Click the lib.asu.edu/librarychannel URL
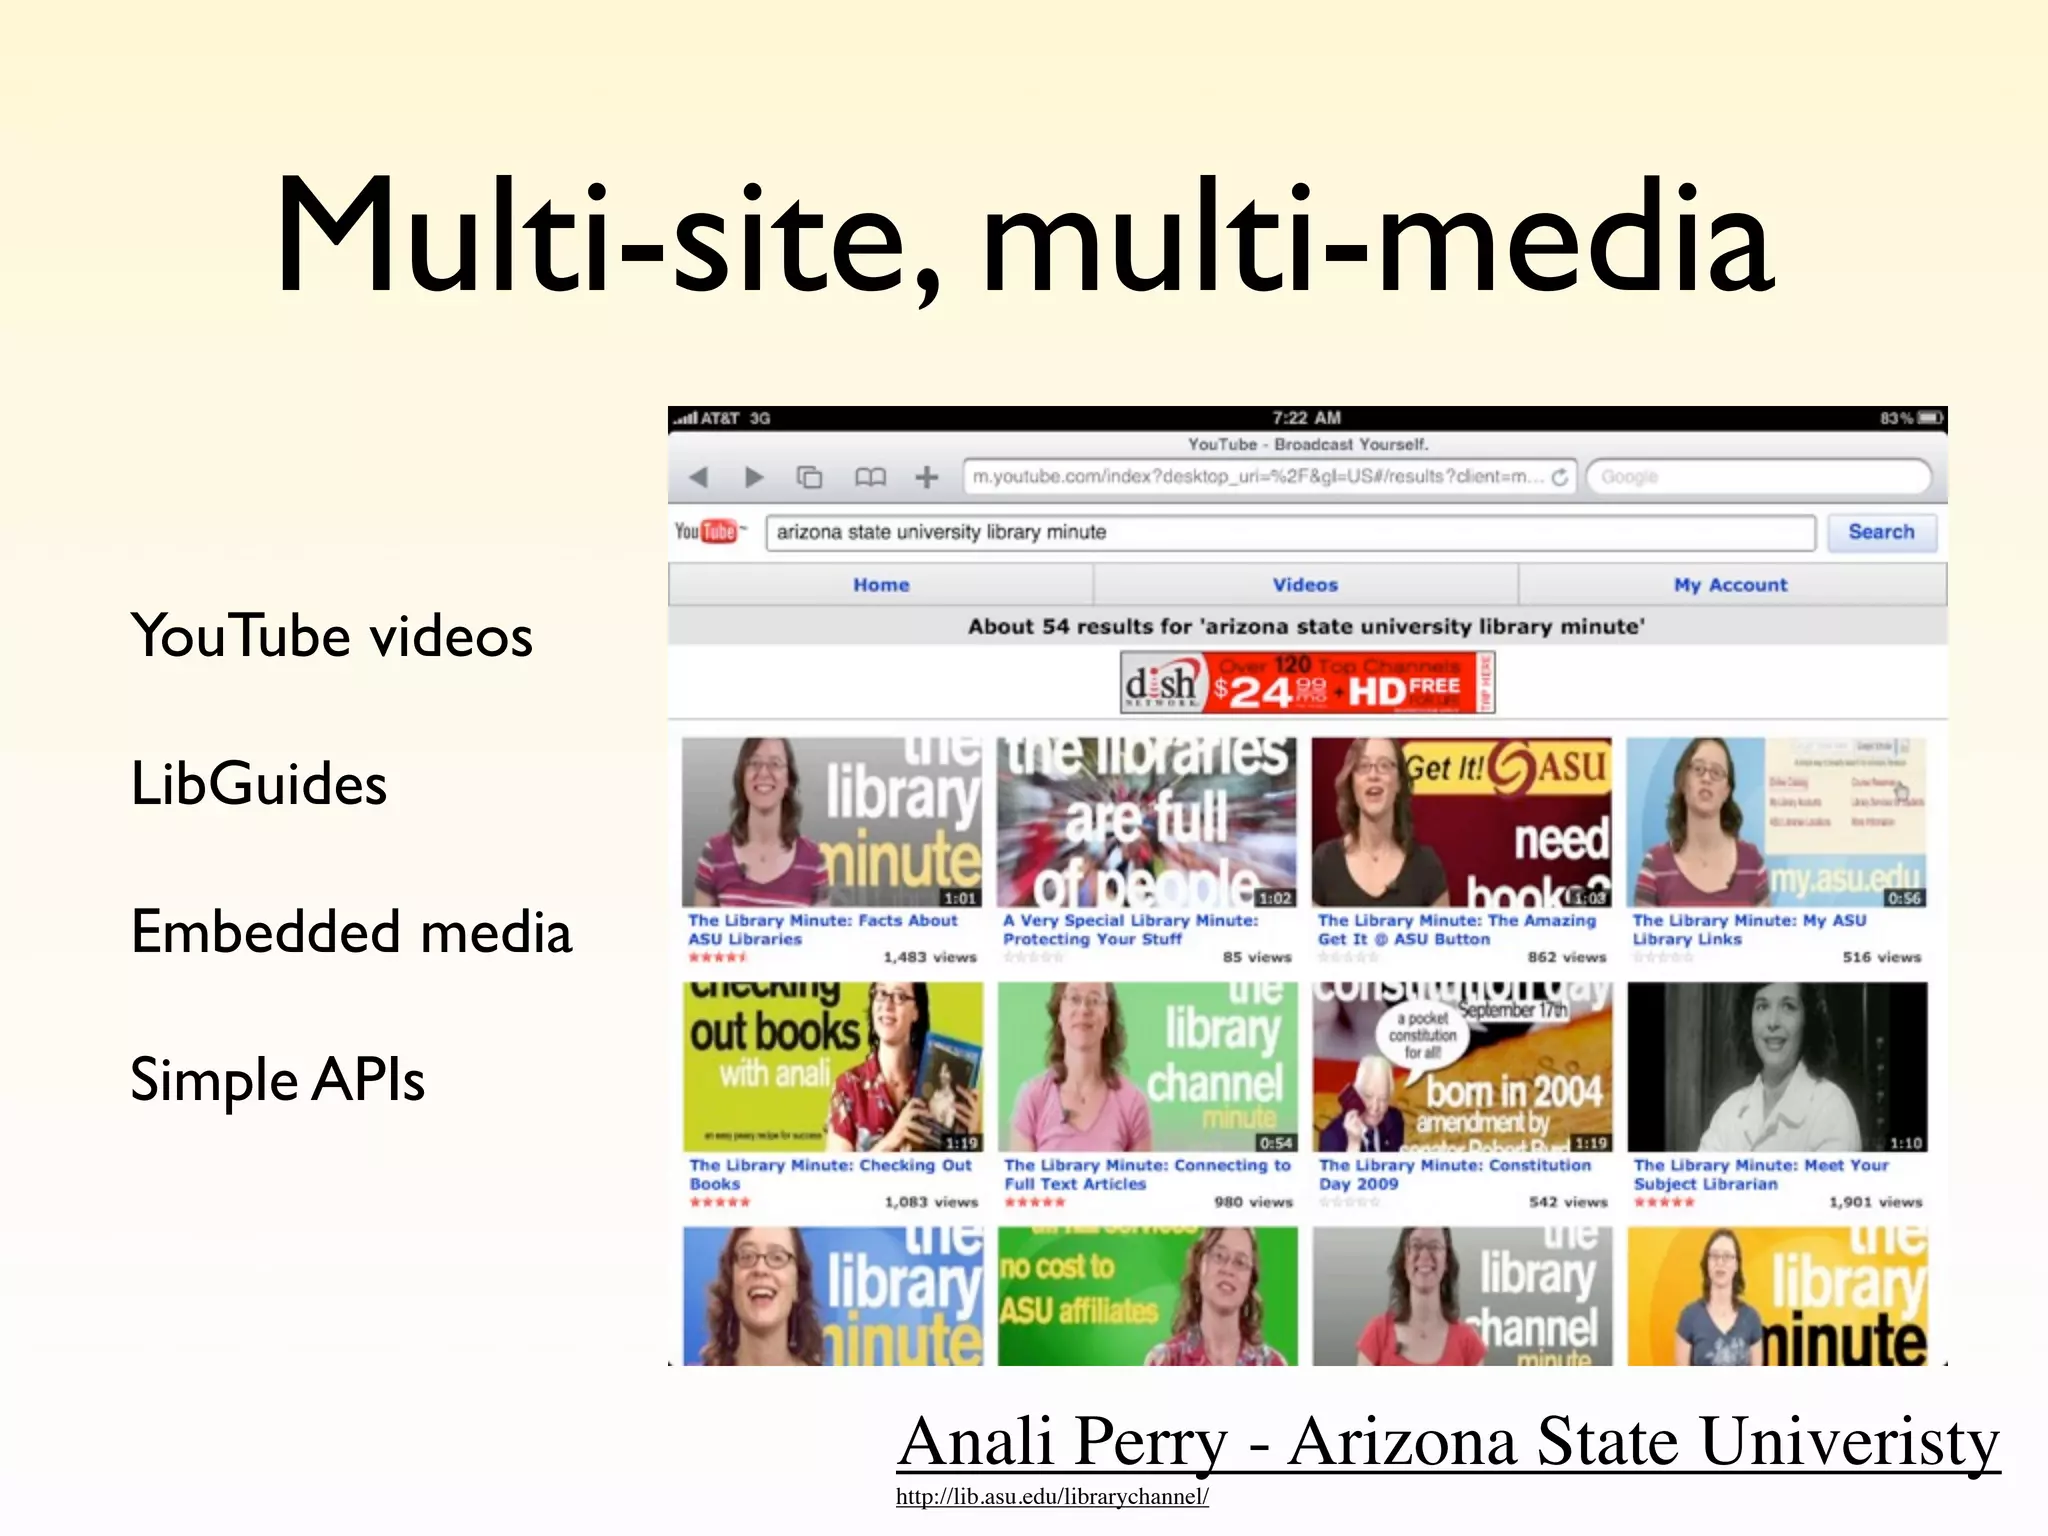2048x1536 pixels. tap(1052, 1497)
